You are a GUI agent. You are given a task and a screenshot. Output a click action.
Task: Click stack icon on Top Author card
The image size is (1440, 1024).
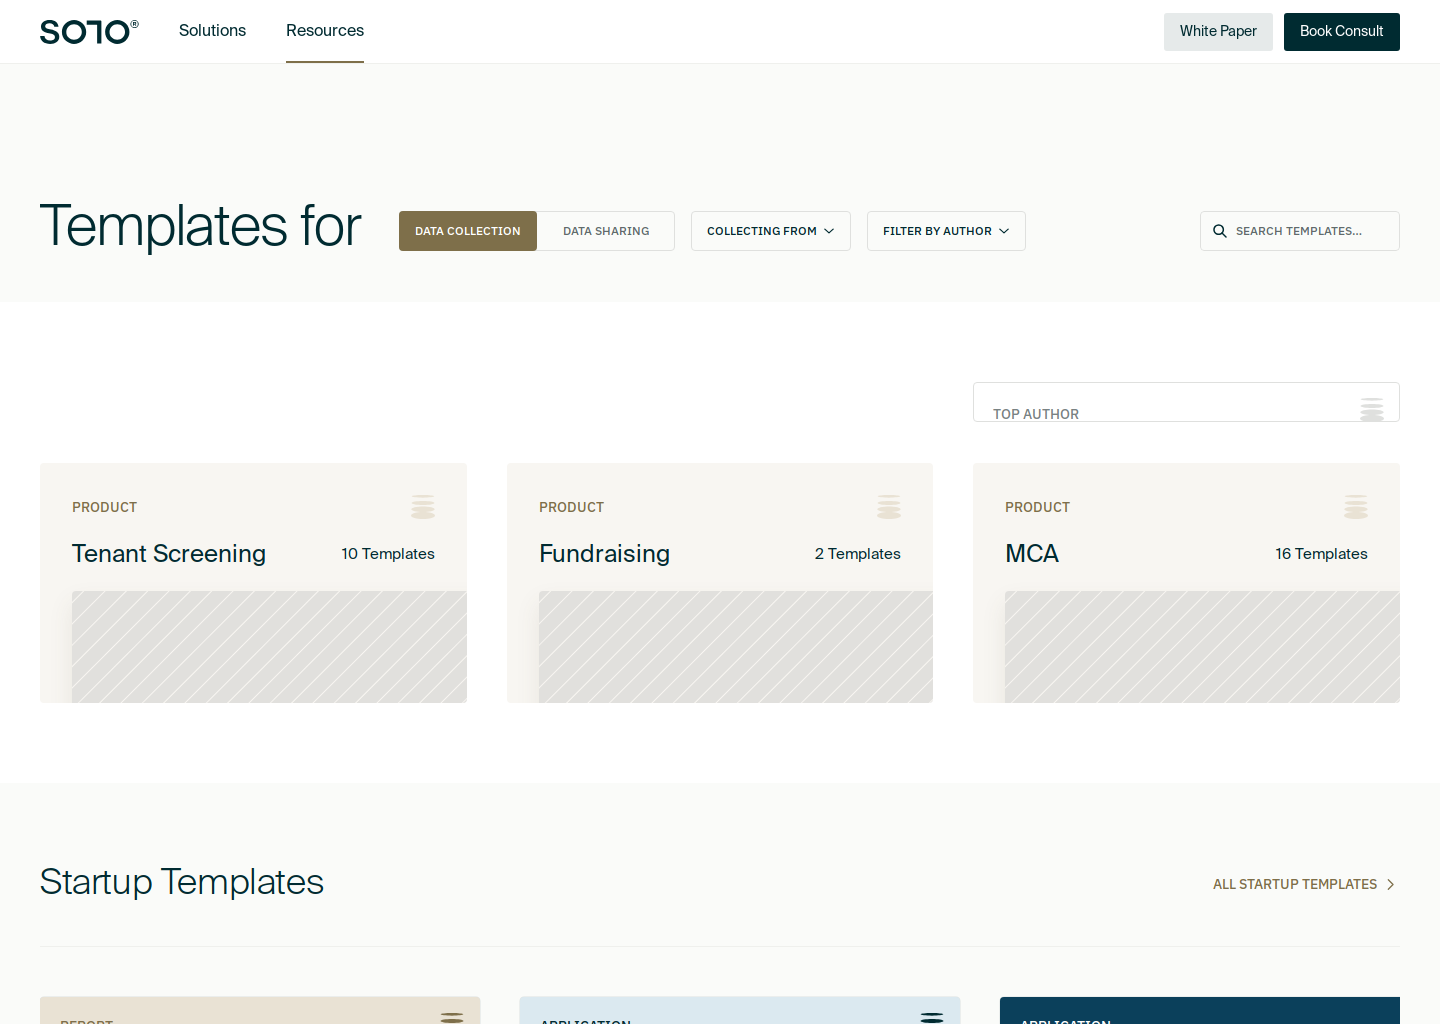(1372, 409)
